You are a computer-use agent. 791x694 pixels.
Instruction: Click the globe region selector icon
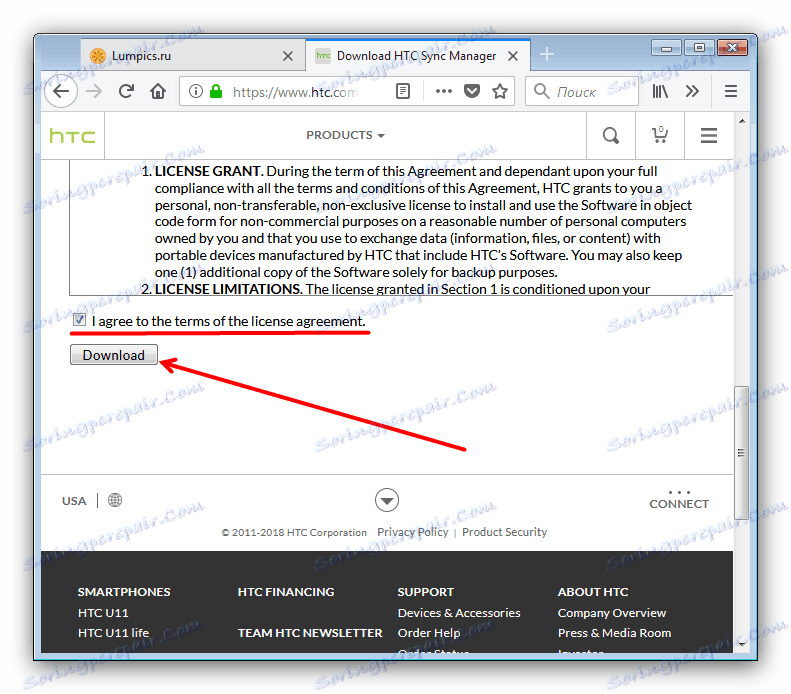115,500
